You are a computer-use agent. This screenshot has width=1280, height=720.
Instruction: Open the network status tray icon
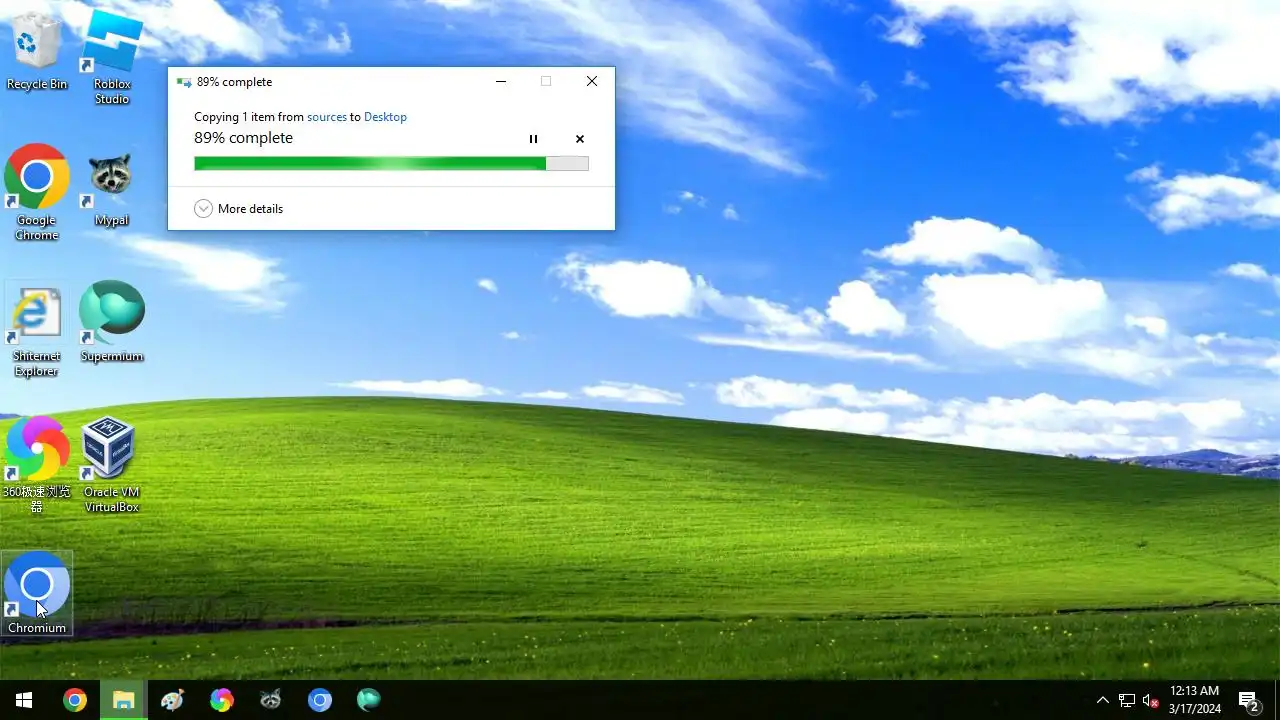click(1127, 701)
